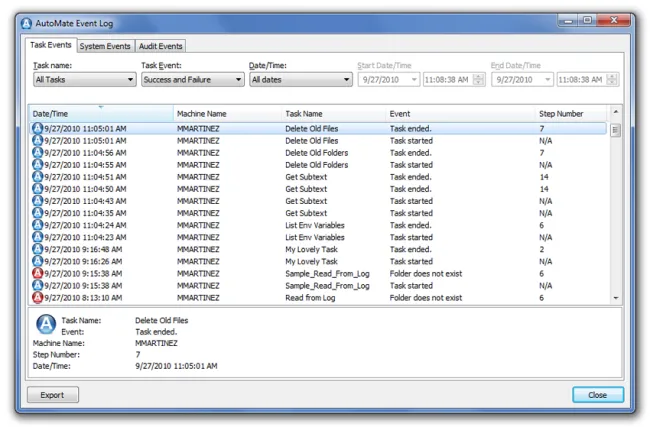Click MMARTINEZ value in the details pane
The height and width of the screenshot is (427, 650).
156,343
